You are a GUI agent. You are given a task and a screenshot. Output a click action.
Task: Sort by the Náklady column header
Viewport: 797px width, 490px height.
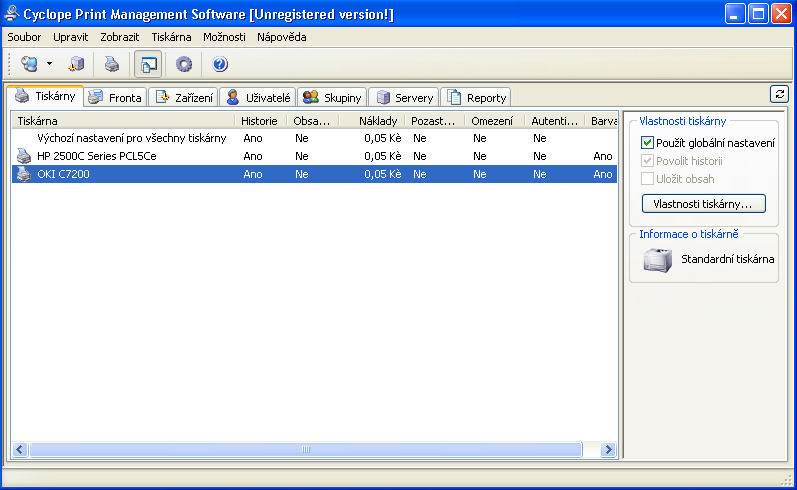pos(373,121)
